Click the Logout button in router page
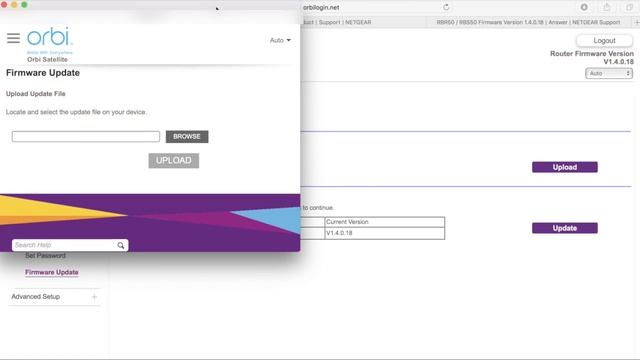The width and height of the screenshot is (640, 360). (604, 40)
